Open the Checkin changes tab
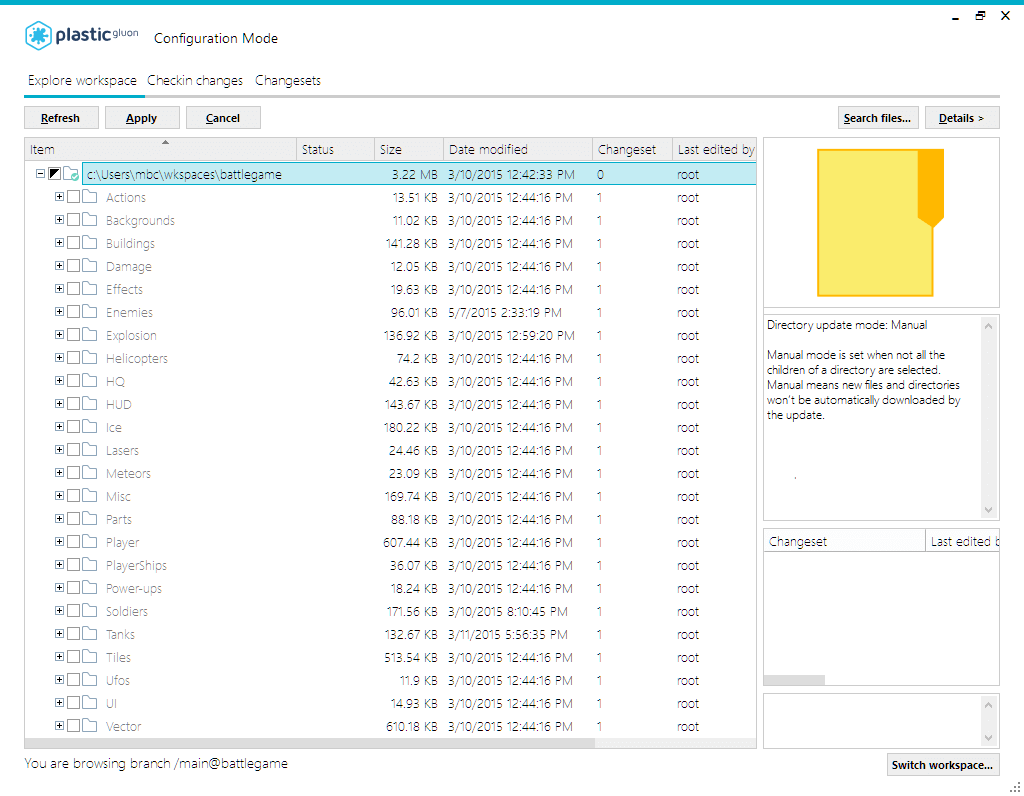 195,80
